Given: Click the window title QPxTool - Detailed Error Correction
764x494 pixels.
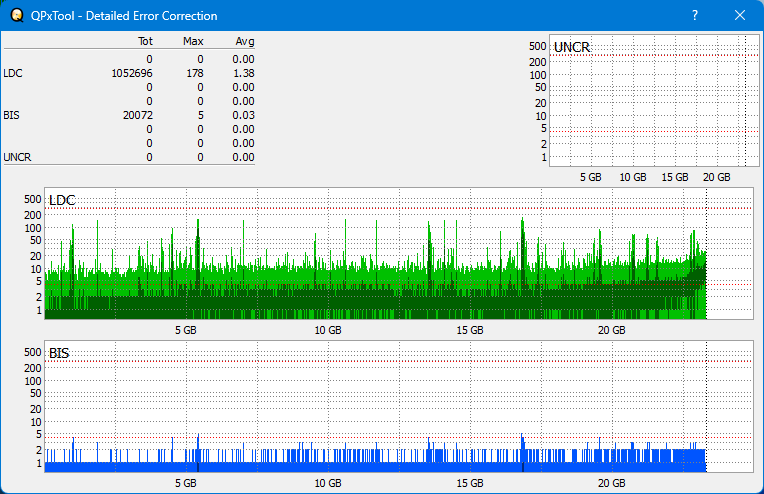Looking at the screenshot, I should point(124,16).
